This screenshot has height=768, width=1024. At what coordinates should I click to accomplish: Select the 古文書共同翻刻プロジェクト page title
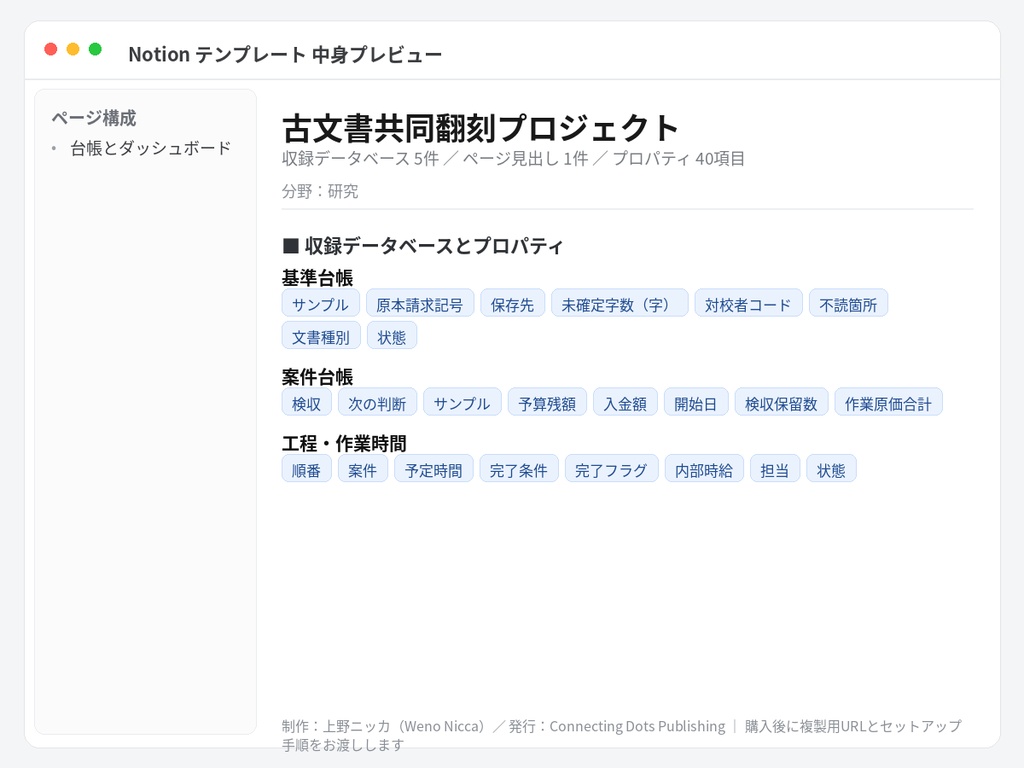pos(481,128)
